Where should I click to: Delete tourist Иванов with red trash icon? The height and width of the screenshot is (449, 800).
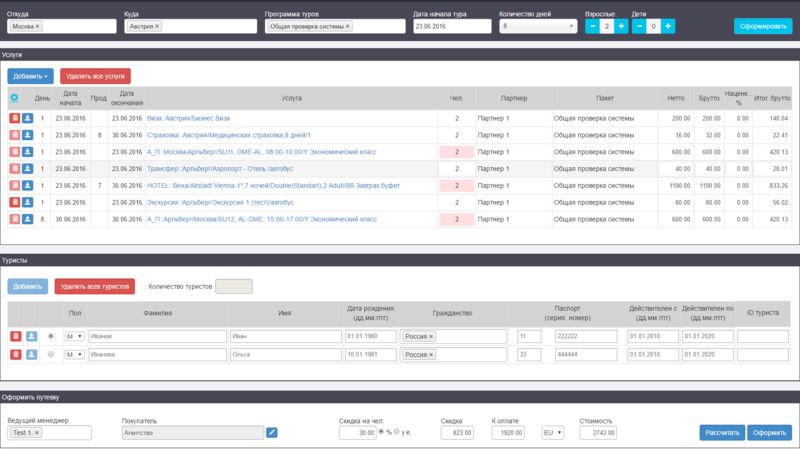pos(15,337)
